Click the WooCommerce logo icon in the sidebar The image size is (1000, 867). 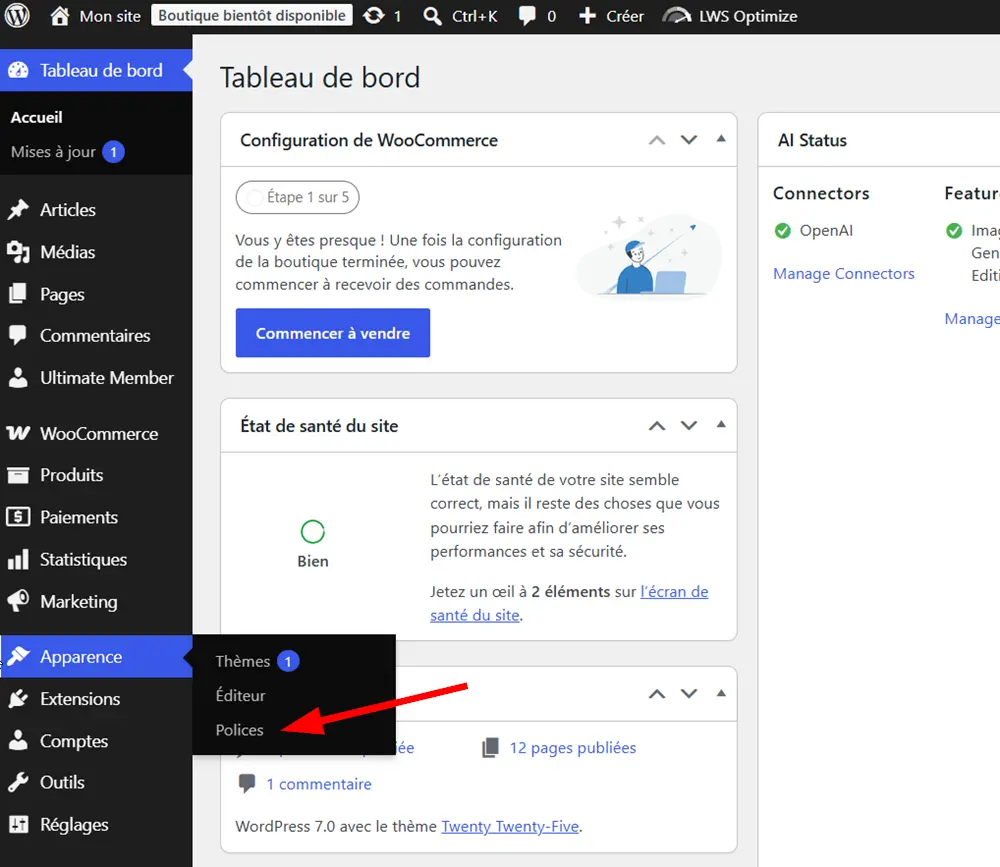[x=18, y=433]
